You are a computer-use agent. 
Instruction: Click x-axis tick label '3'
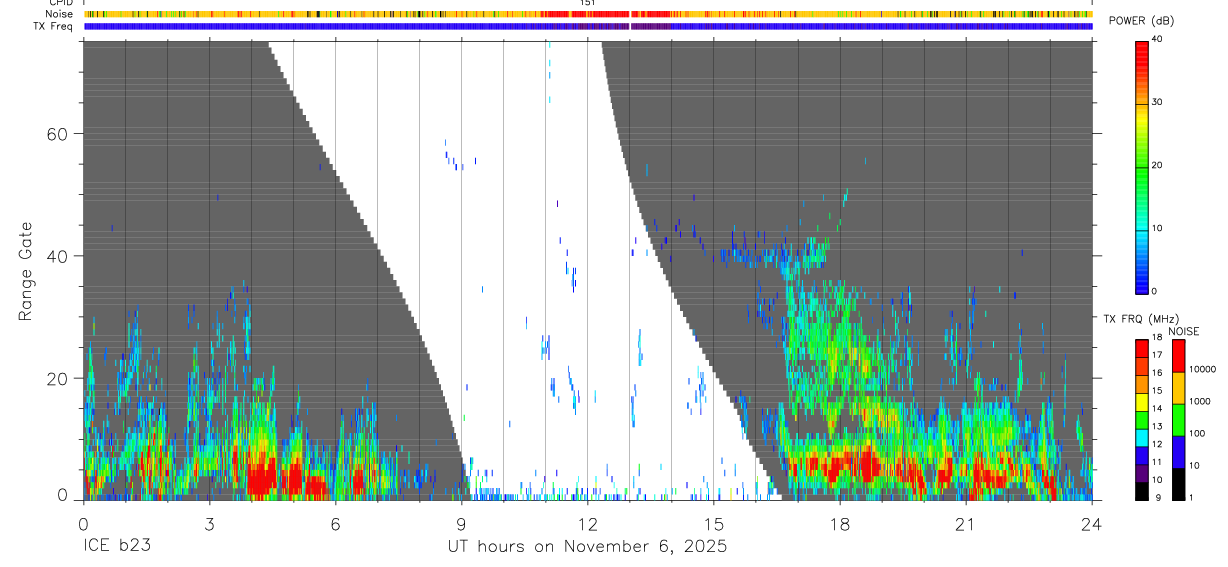coord(208,523)
